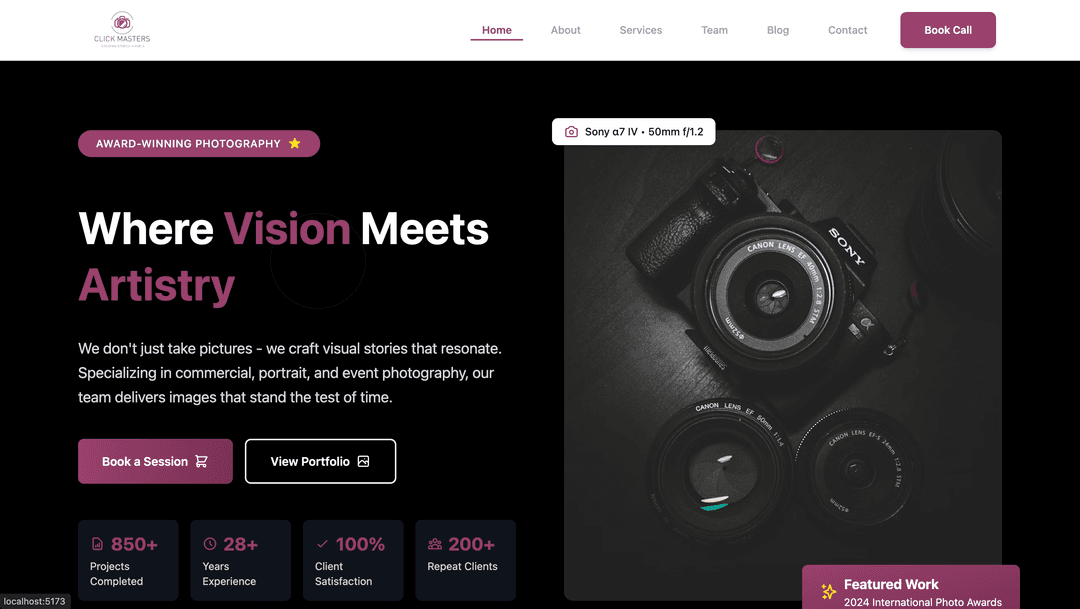Click the star icon in the award badge

(295, 143)
